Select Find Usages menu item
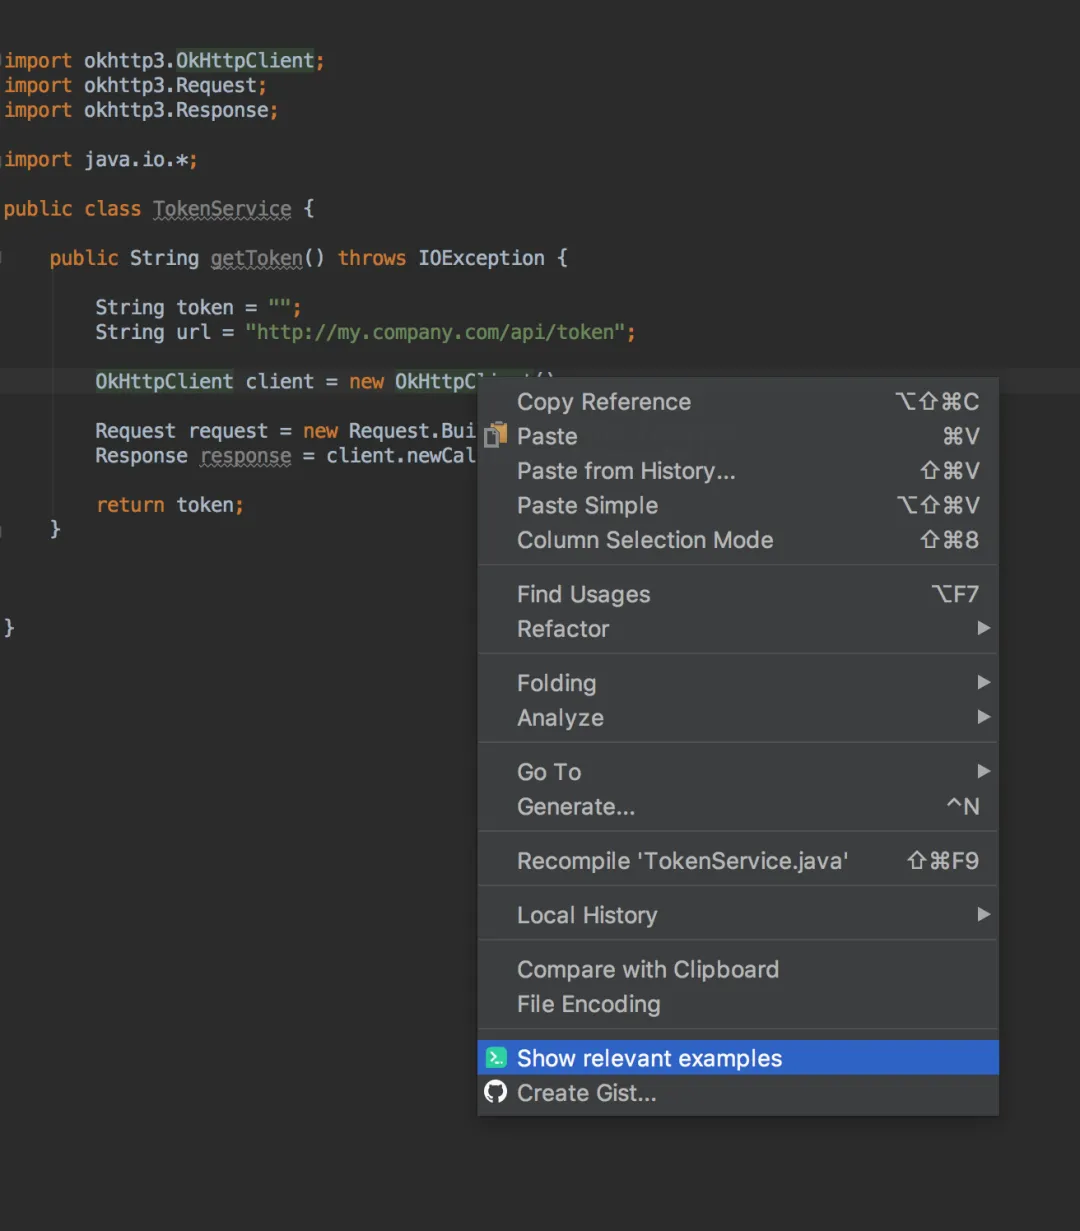Image resolution: width=1080 pixels, height=1231 pixels. tap(738, 594)
